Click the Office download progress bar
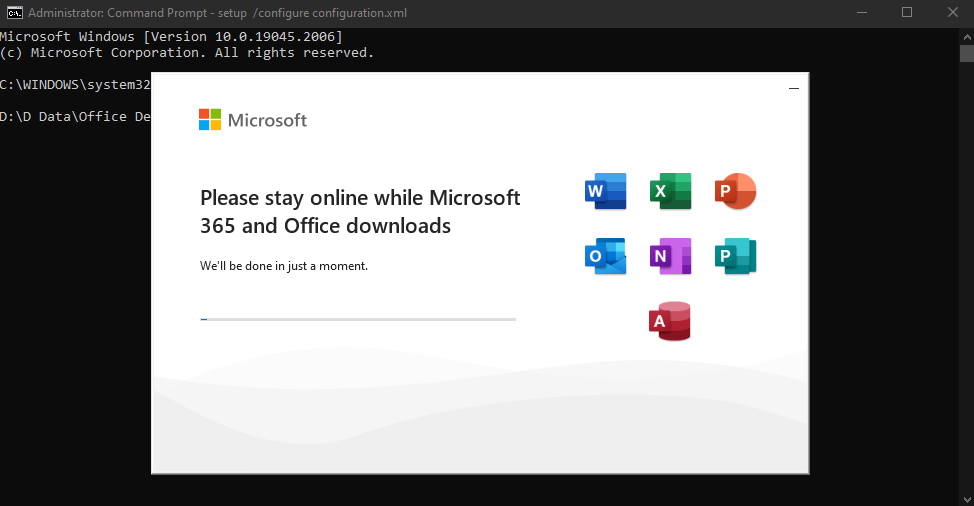974x506 pixels. coord(358,319)
